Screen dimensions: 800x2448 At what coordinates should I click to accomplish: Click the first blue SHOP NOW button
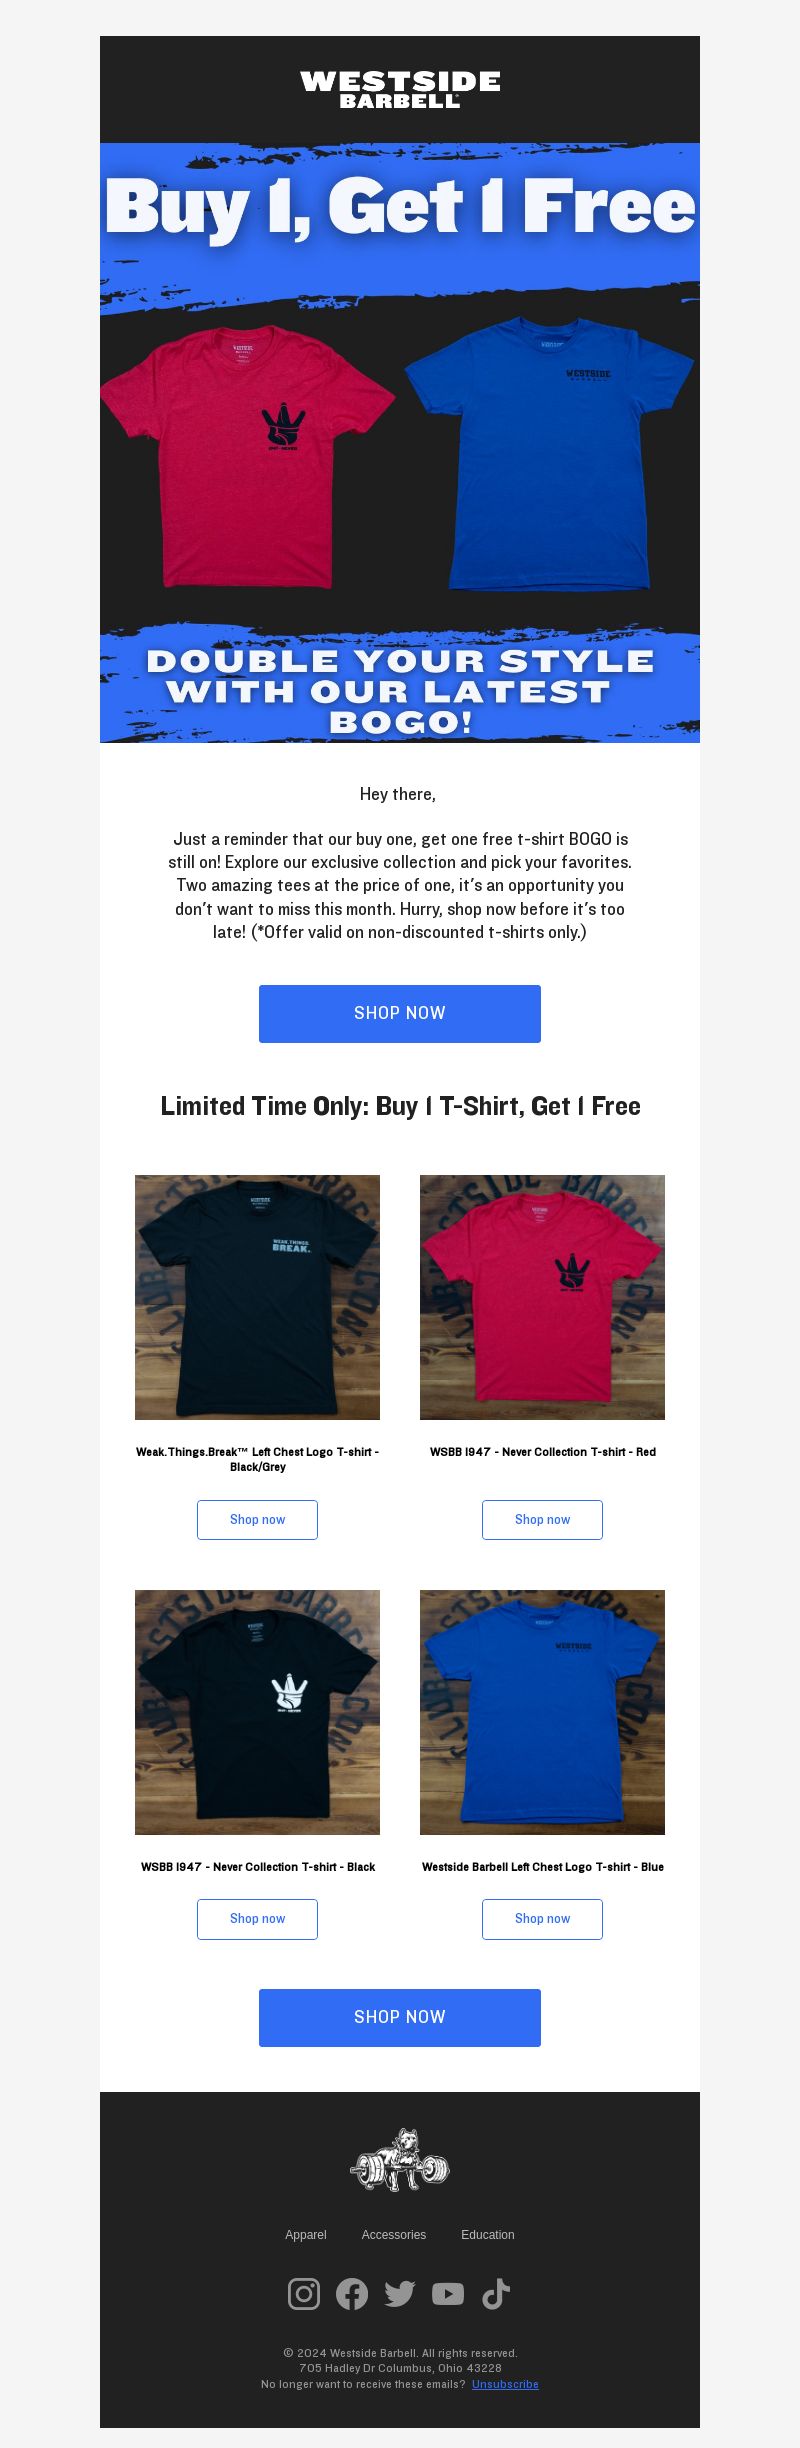click(400, 1013)
